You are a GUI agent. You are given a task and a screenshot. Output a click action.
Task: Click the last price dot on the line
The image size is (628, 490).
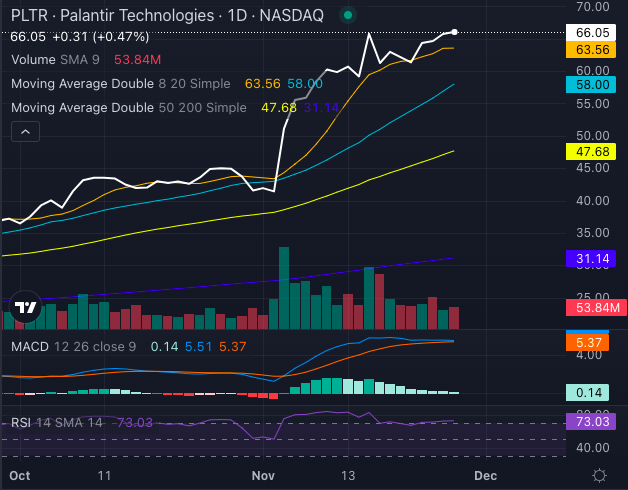coord(455,33)
